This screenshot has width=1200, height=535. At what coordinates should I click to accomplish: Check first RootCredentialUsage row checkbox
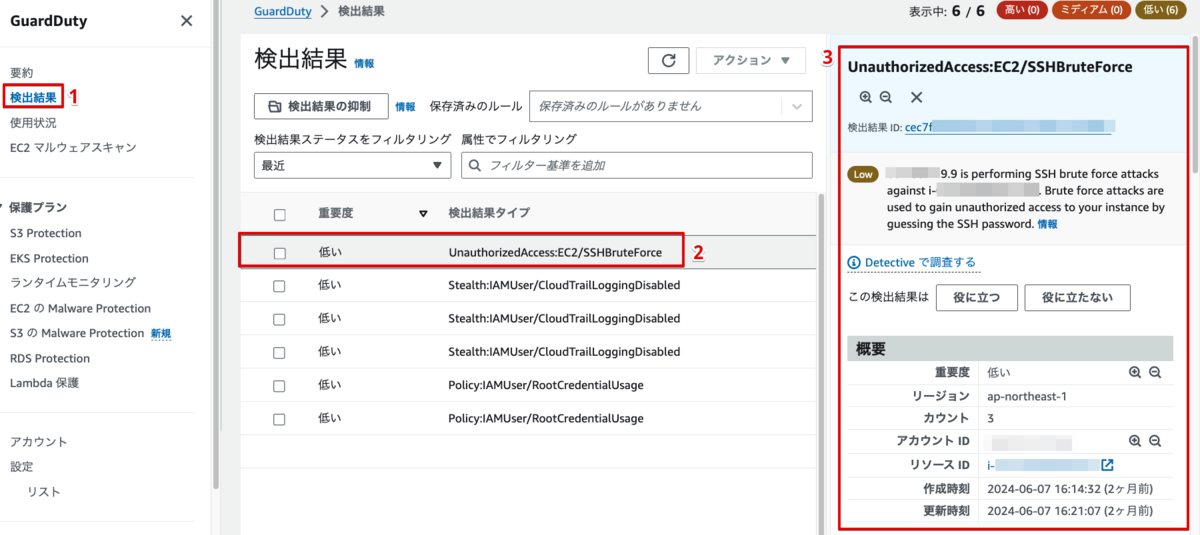coord(280,385)
